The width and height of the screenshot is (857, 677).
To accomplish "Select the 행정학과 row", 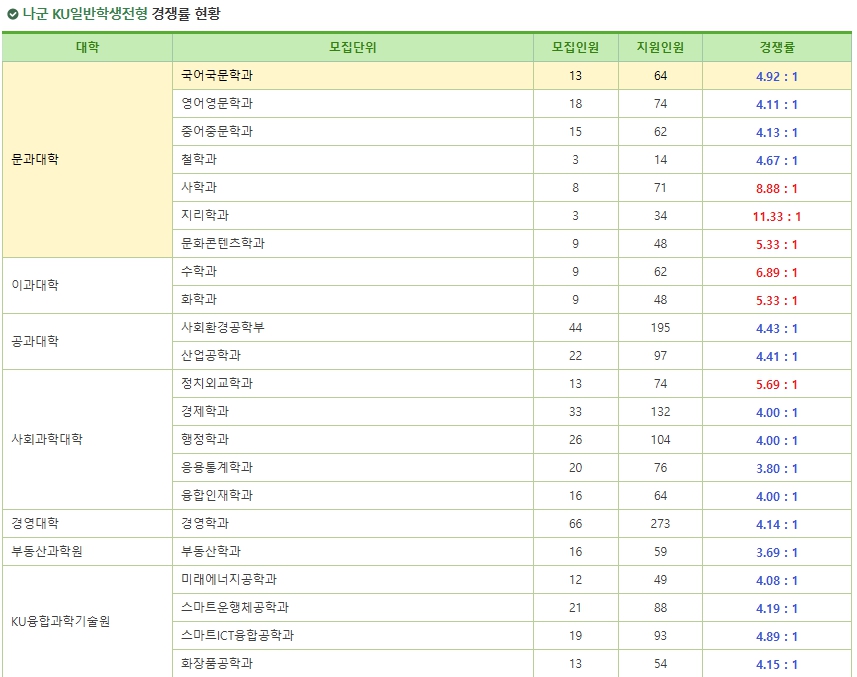I will pos(512,440).
